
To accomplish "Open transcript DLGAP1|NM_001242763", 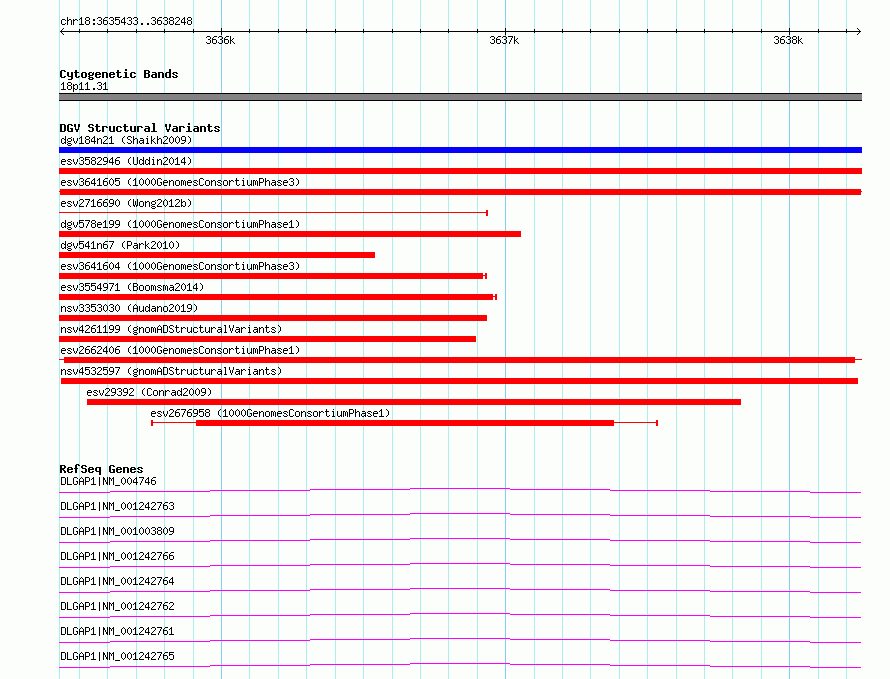I will coord(117,506).
